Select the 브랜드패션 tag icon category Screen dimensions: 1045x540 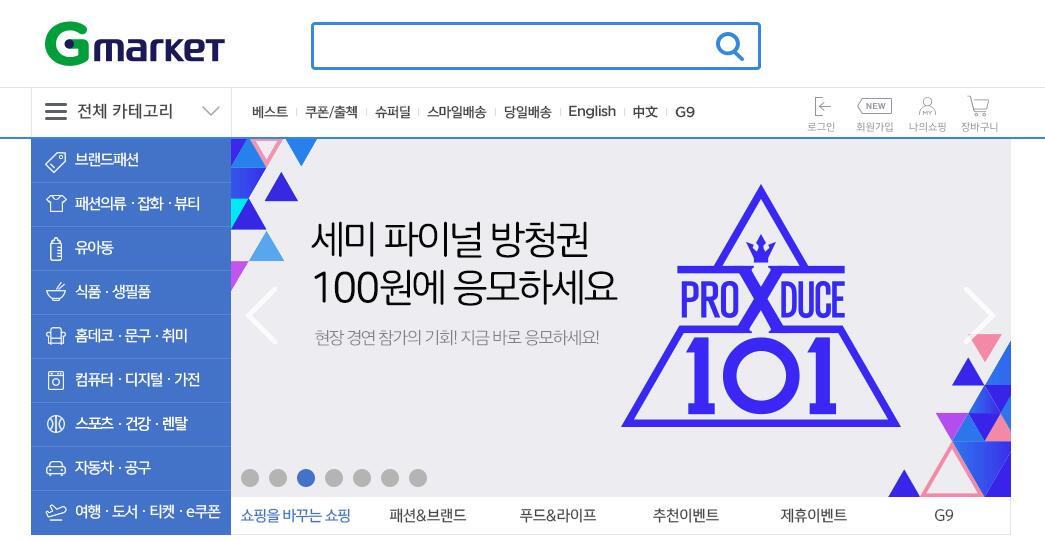coord(131,160)
